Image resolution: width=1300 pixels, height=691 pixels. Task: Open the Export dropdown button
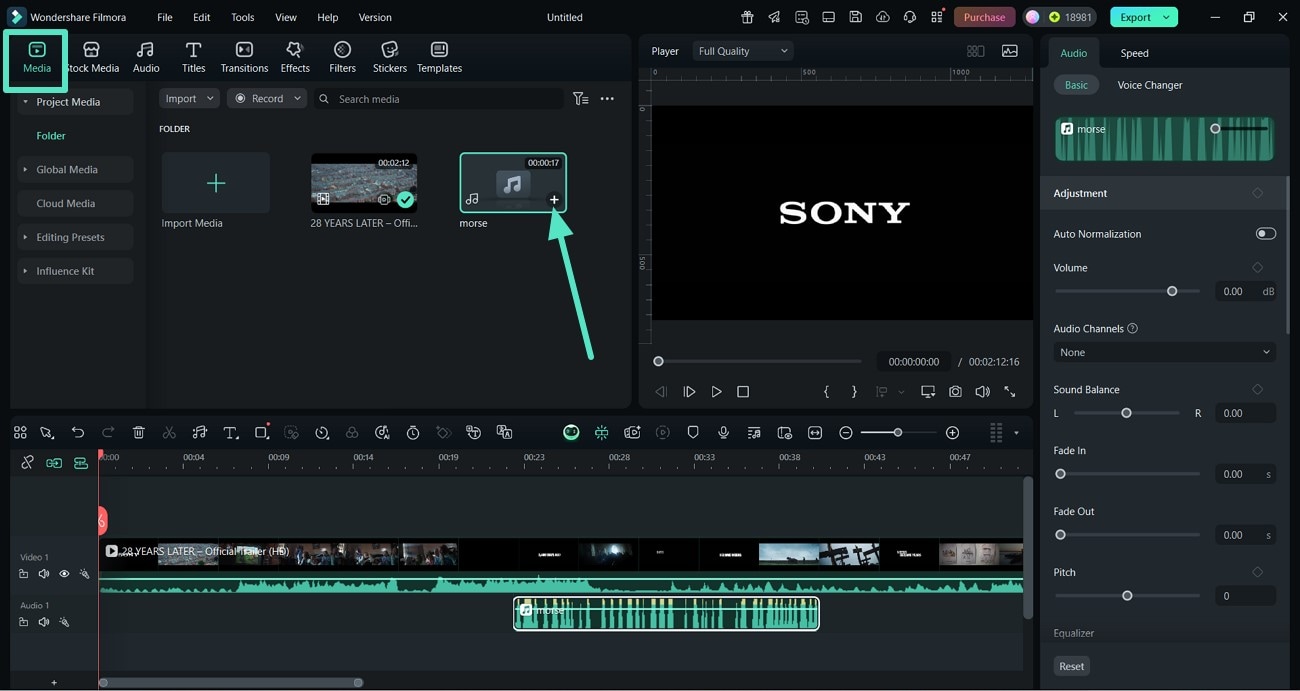coord(1143,17)
